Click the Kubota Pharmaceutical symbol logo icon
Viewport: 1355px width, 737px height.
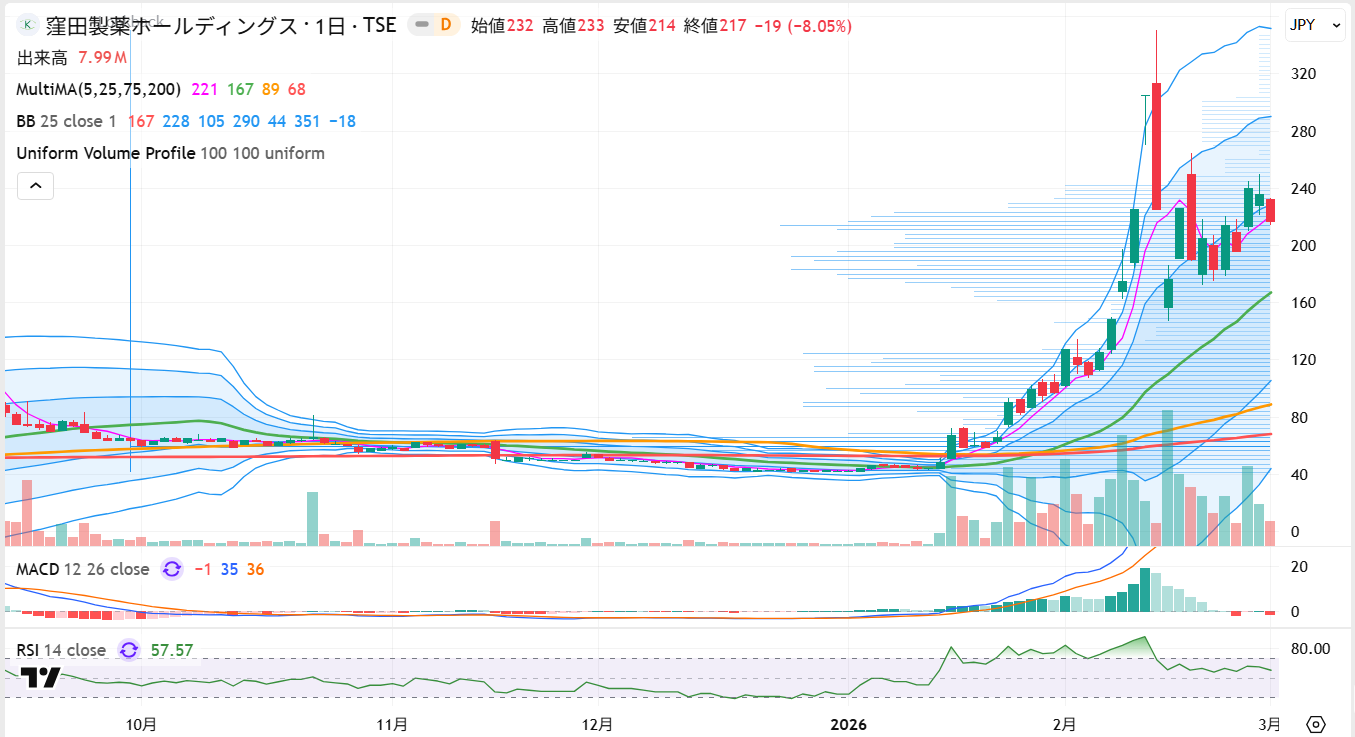pyautogui.click(x=29, y=25)
